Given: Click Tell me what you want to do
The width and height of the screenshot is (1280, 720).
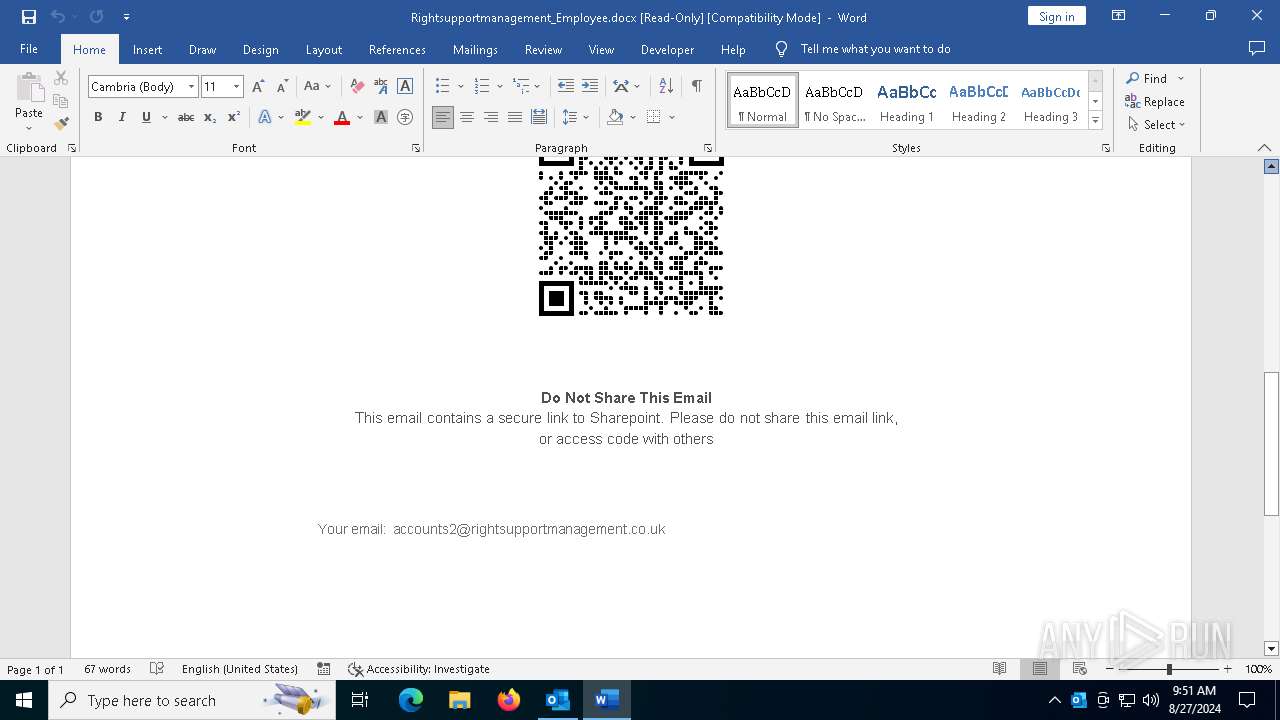Looking at the screenshot, I should click(x=875, y=49).
